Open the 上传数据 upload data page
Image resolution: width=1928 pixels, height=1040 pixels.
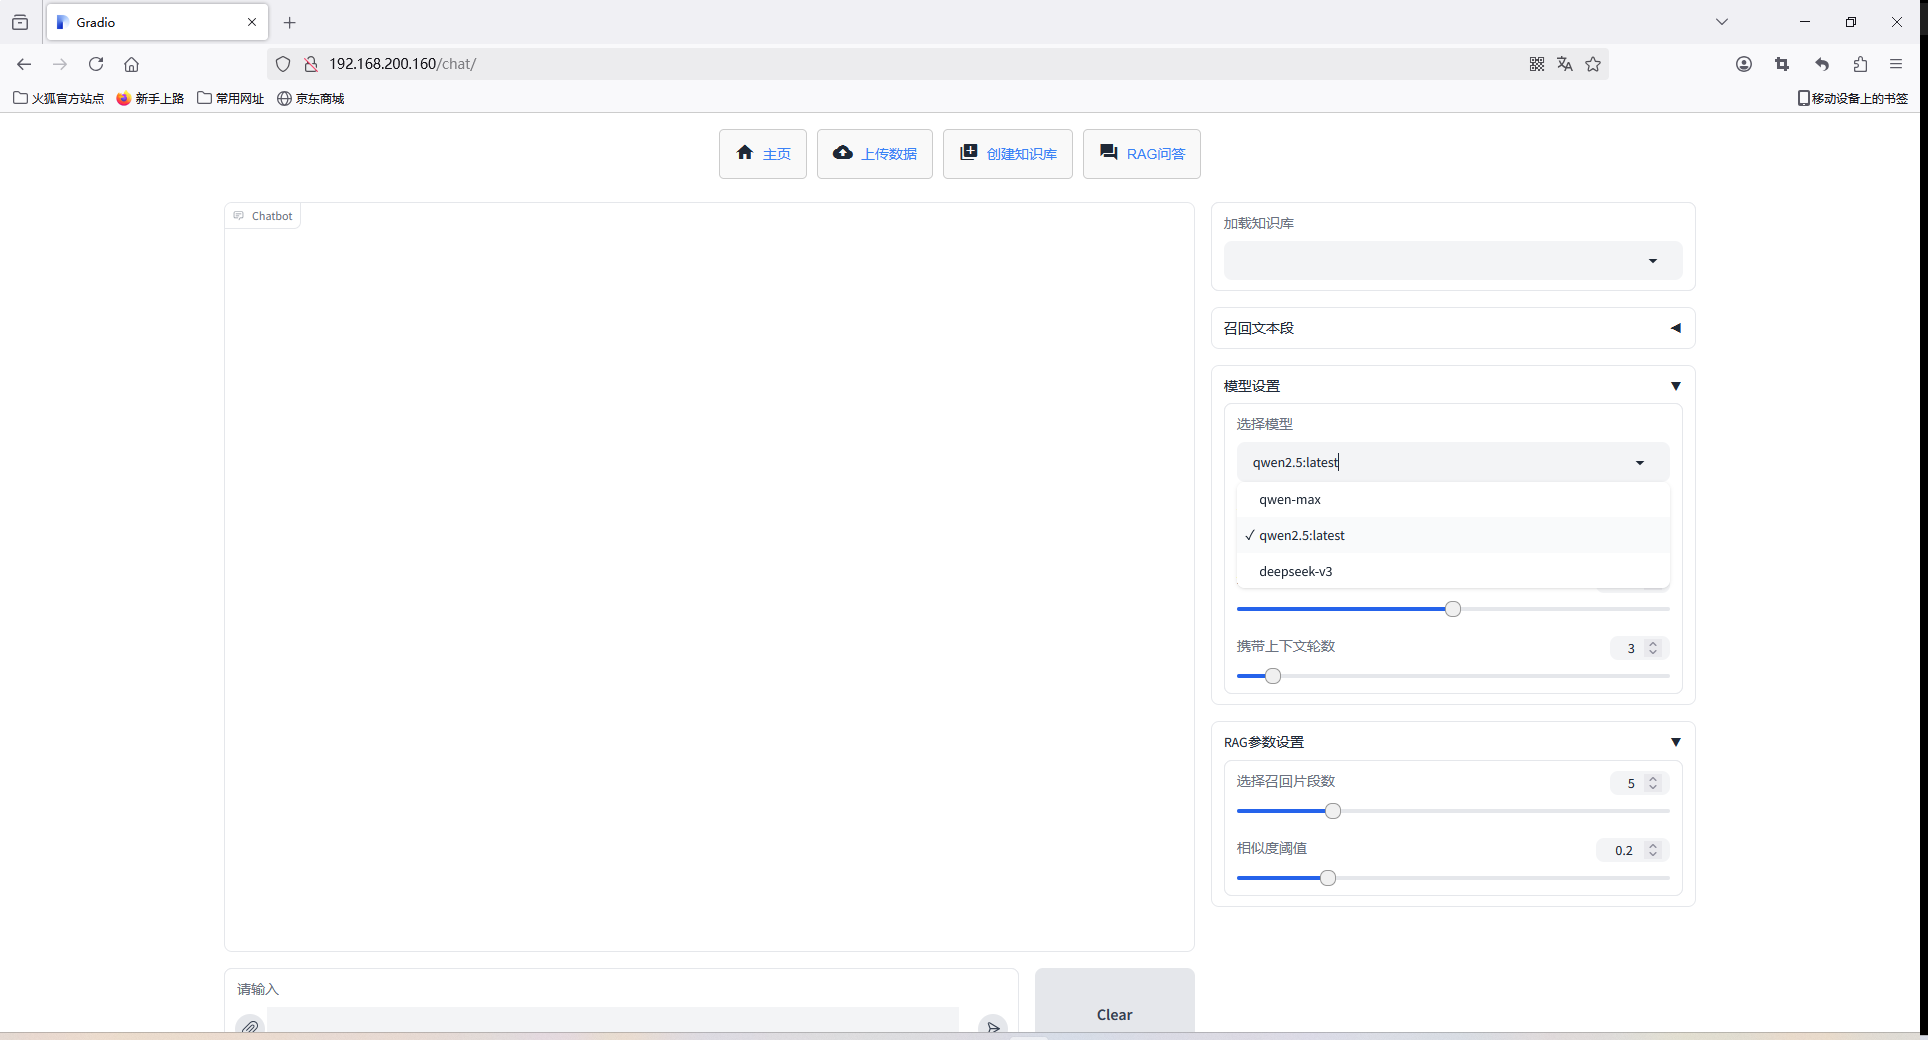tap(874, 154)
